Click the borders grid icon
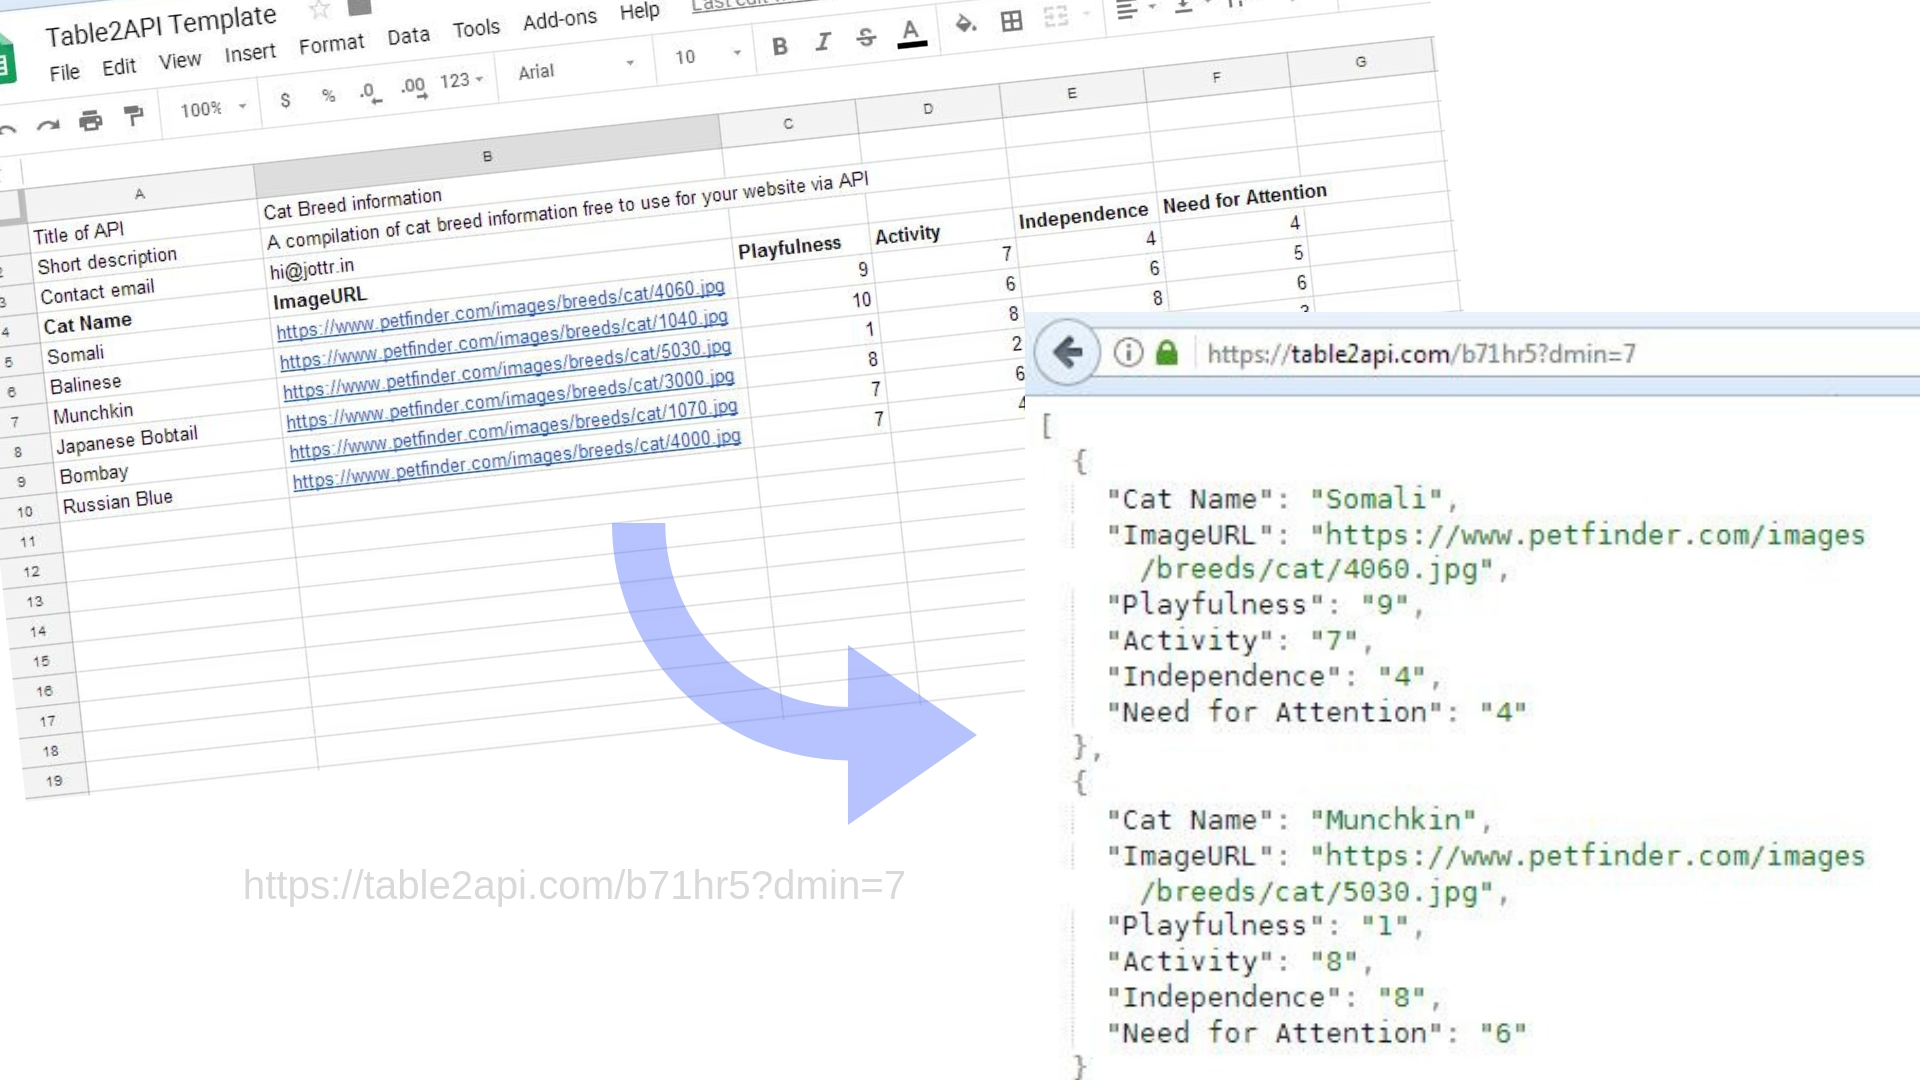The height and width of the screenshot is (1080, 1920). 1011,21
